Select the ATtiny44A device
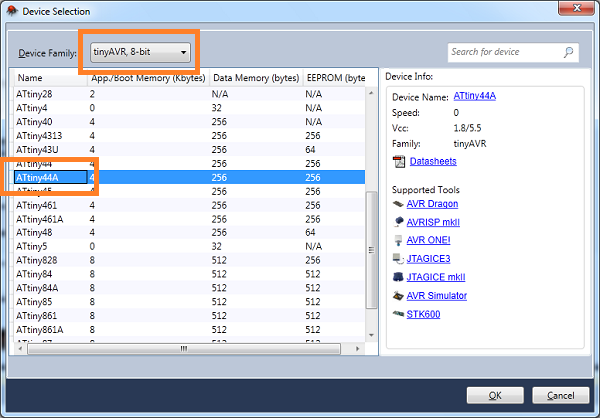The width and height of the screenshot is (600, 418). click(x=190, y=177)
